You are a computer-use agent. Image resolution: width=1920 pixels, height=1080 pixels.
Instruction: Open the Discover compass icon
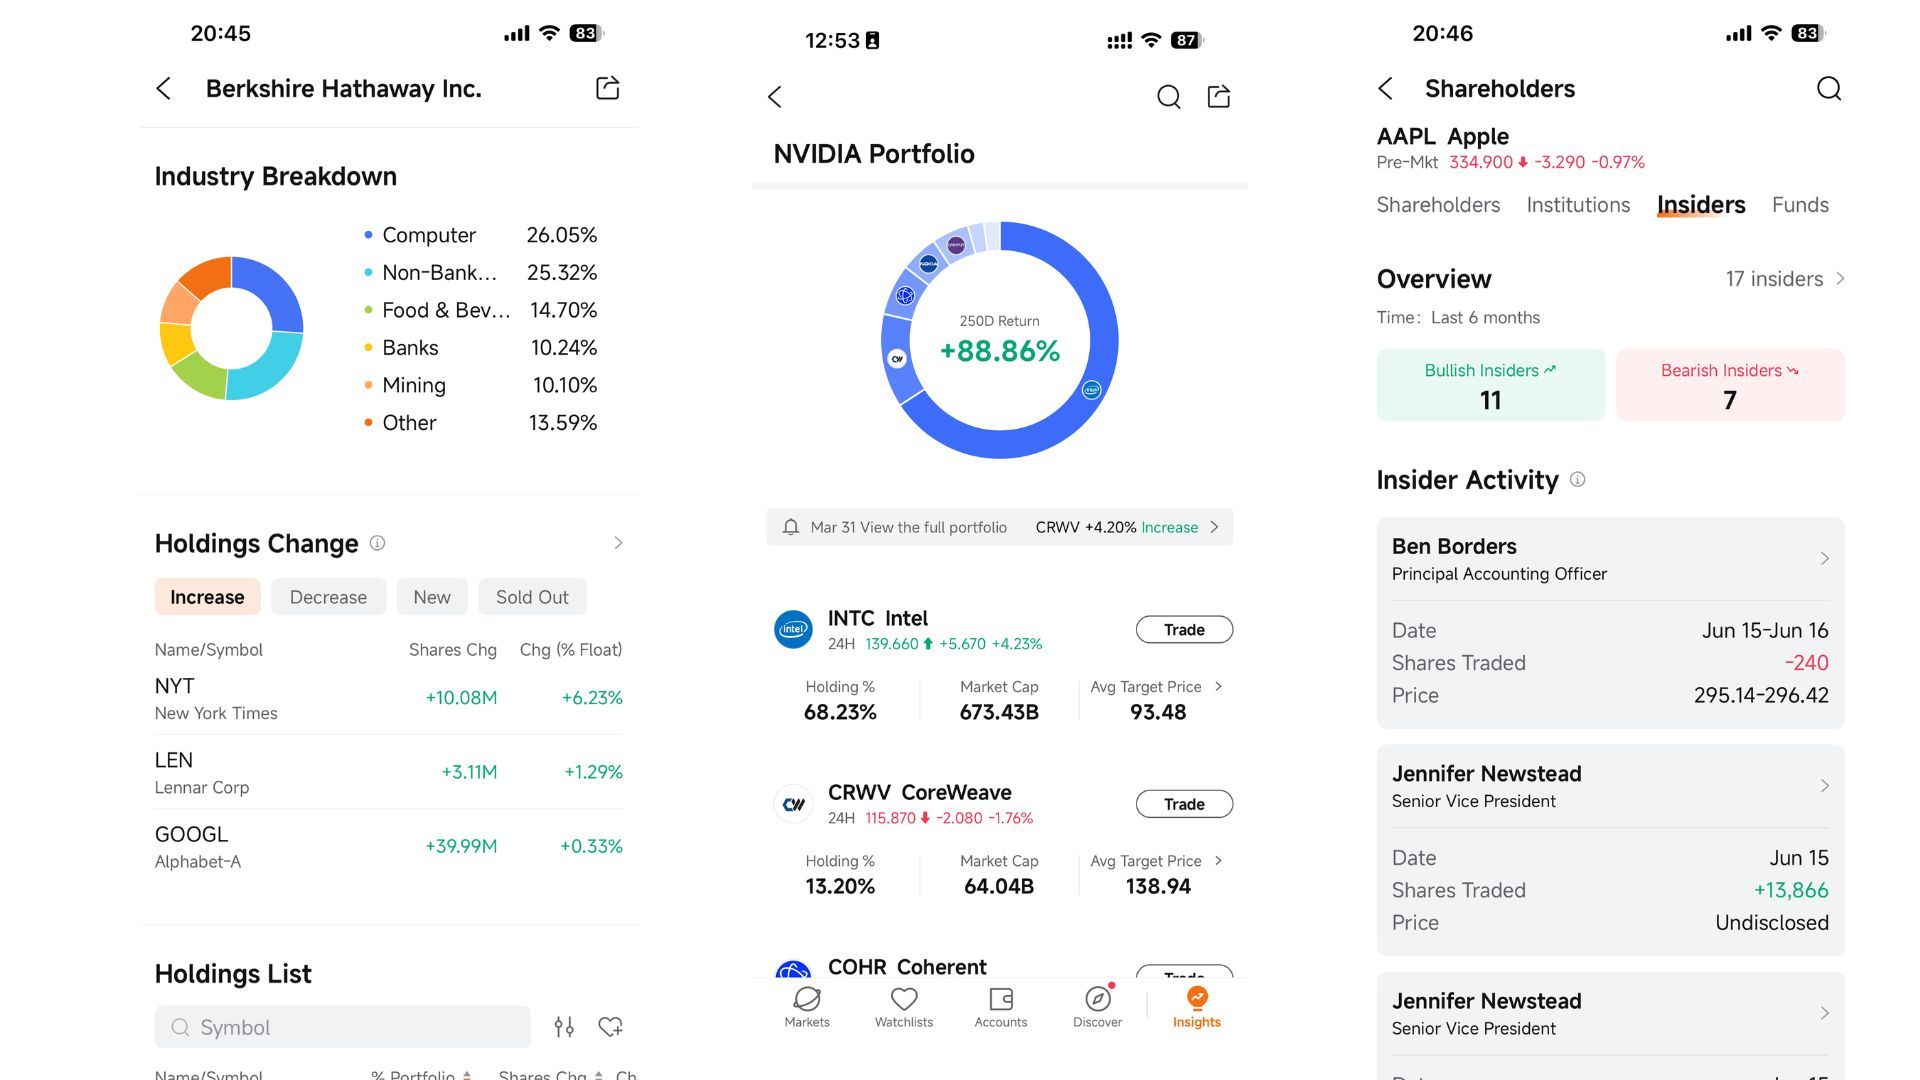click(x=1097, y=999)
